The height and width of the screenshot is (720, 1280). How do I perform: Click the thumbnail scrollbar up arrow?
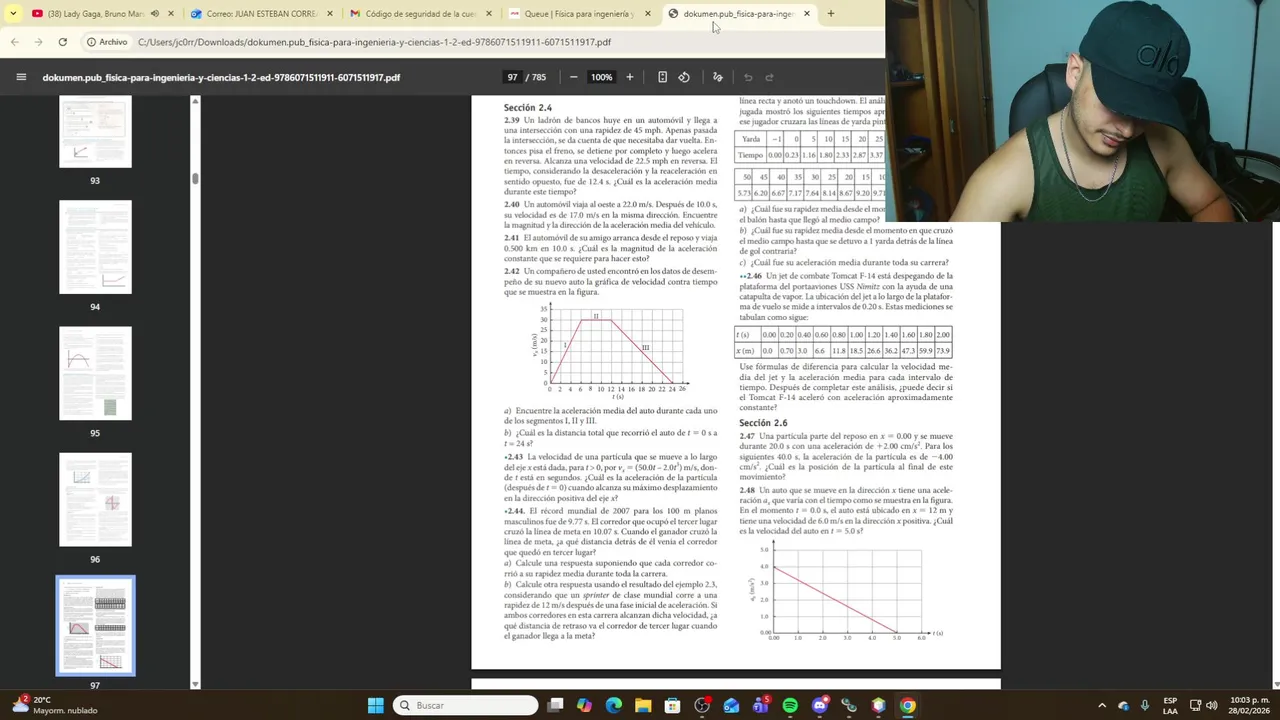pyautogui.click(x=195, y=100)
